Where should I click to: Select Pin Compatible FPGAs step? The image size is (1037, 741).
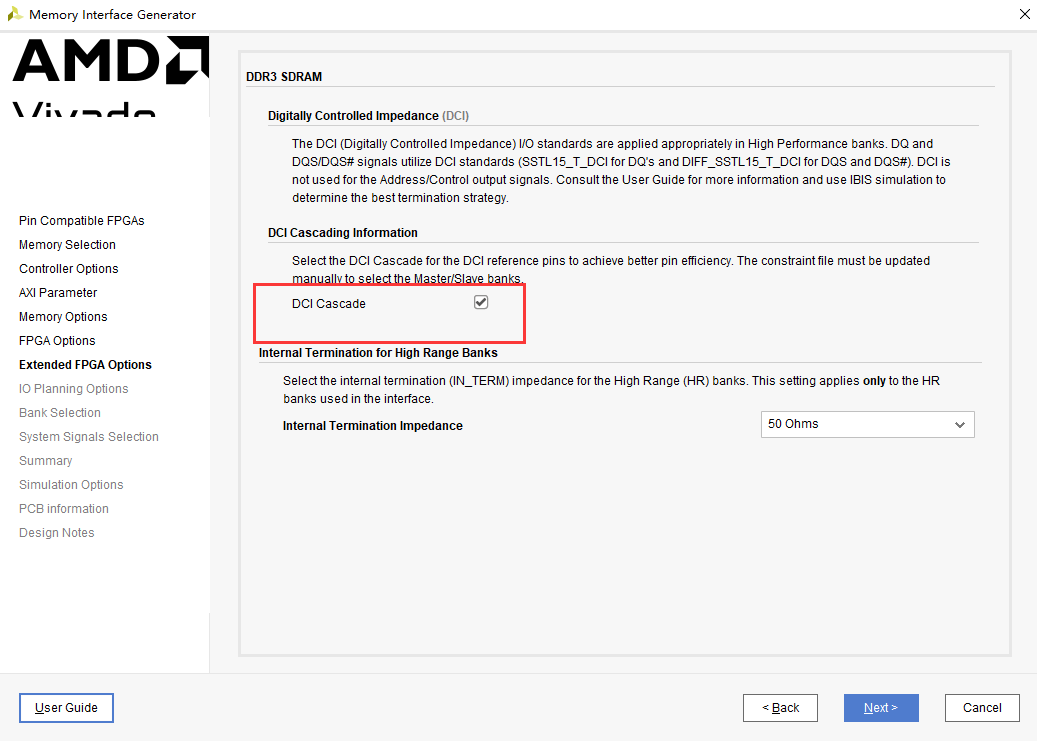click(81, 220)
